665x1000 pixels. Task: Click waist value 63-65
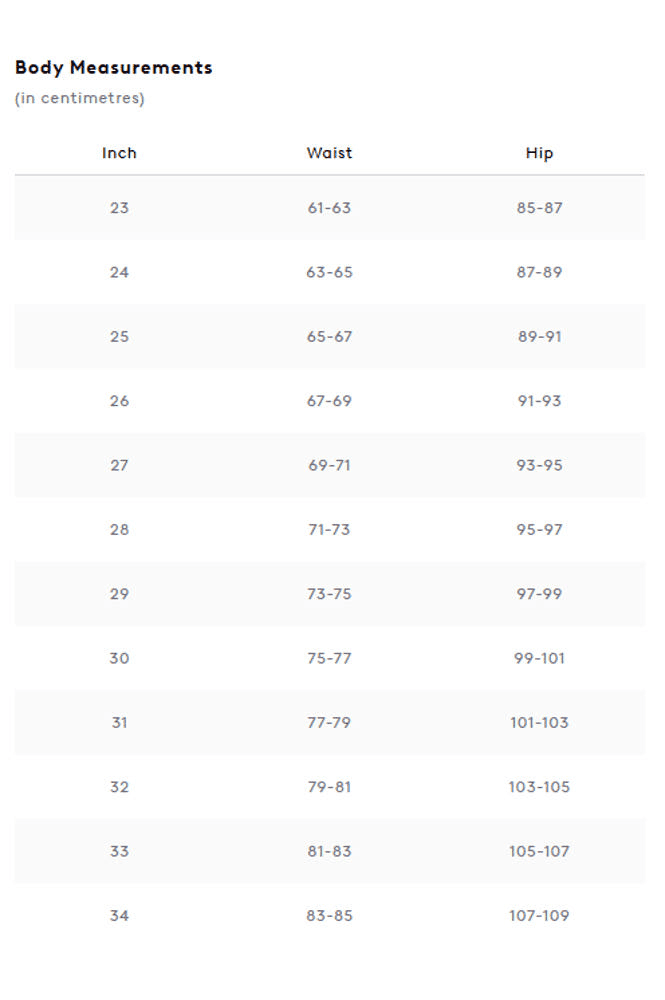329,272
